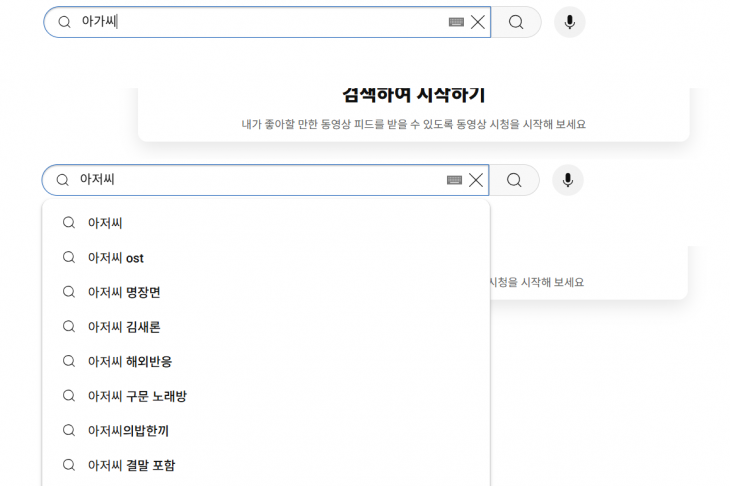This screenshot has height=486, width=730.
Task: Choose the 아저씨 해외반응 suggestion
Action: click(x=130, y=361)
